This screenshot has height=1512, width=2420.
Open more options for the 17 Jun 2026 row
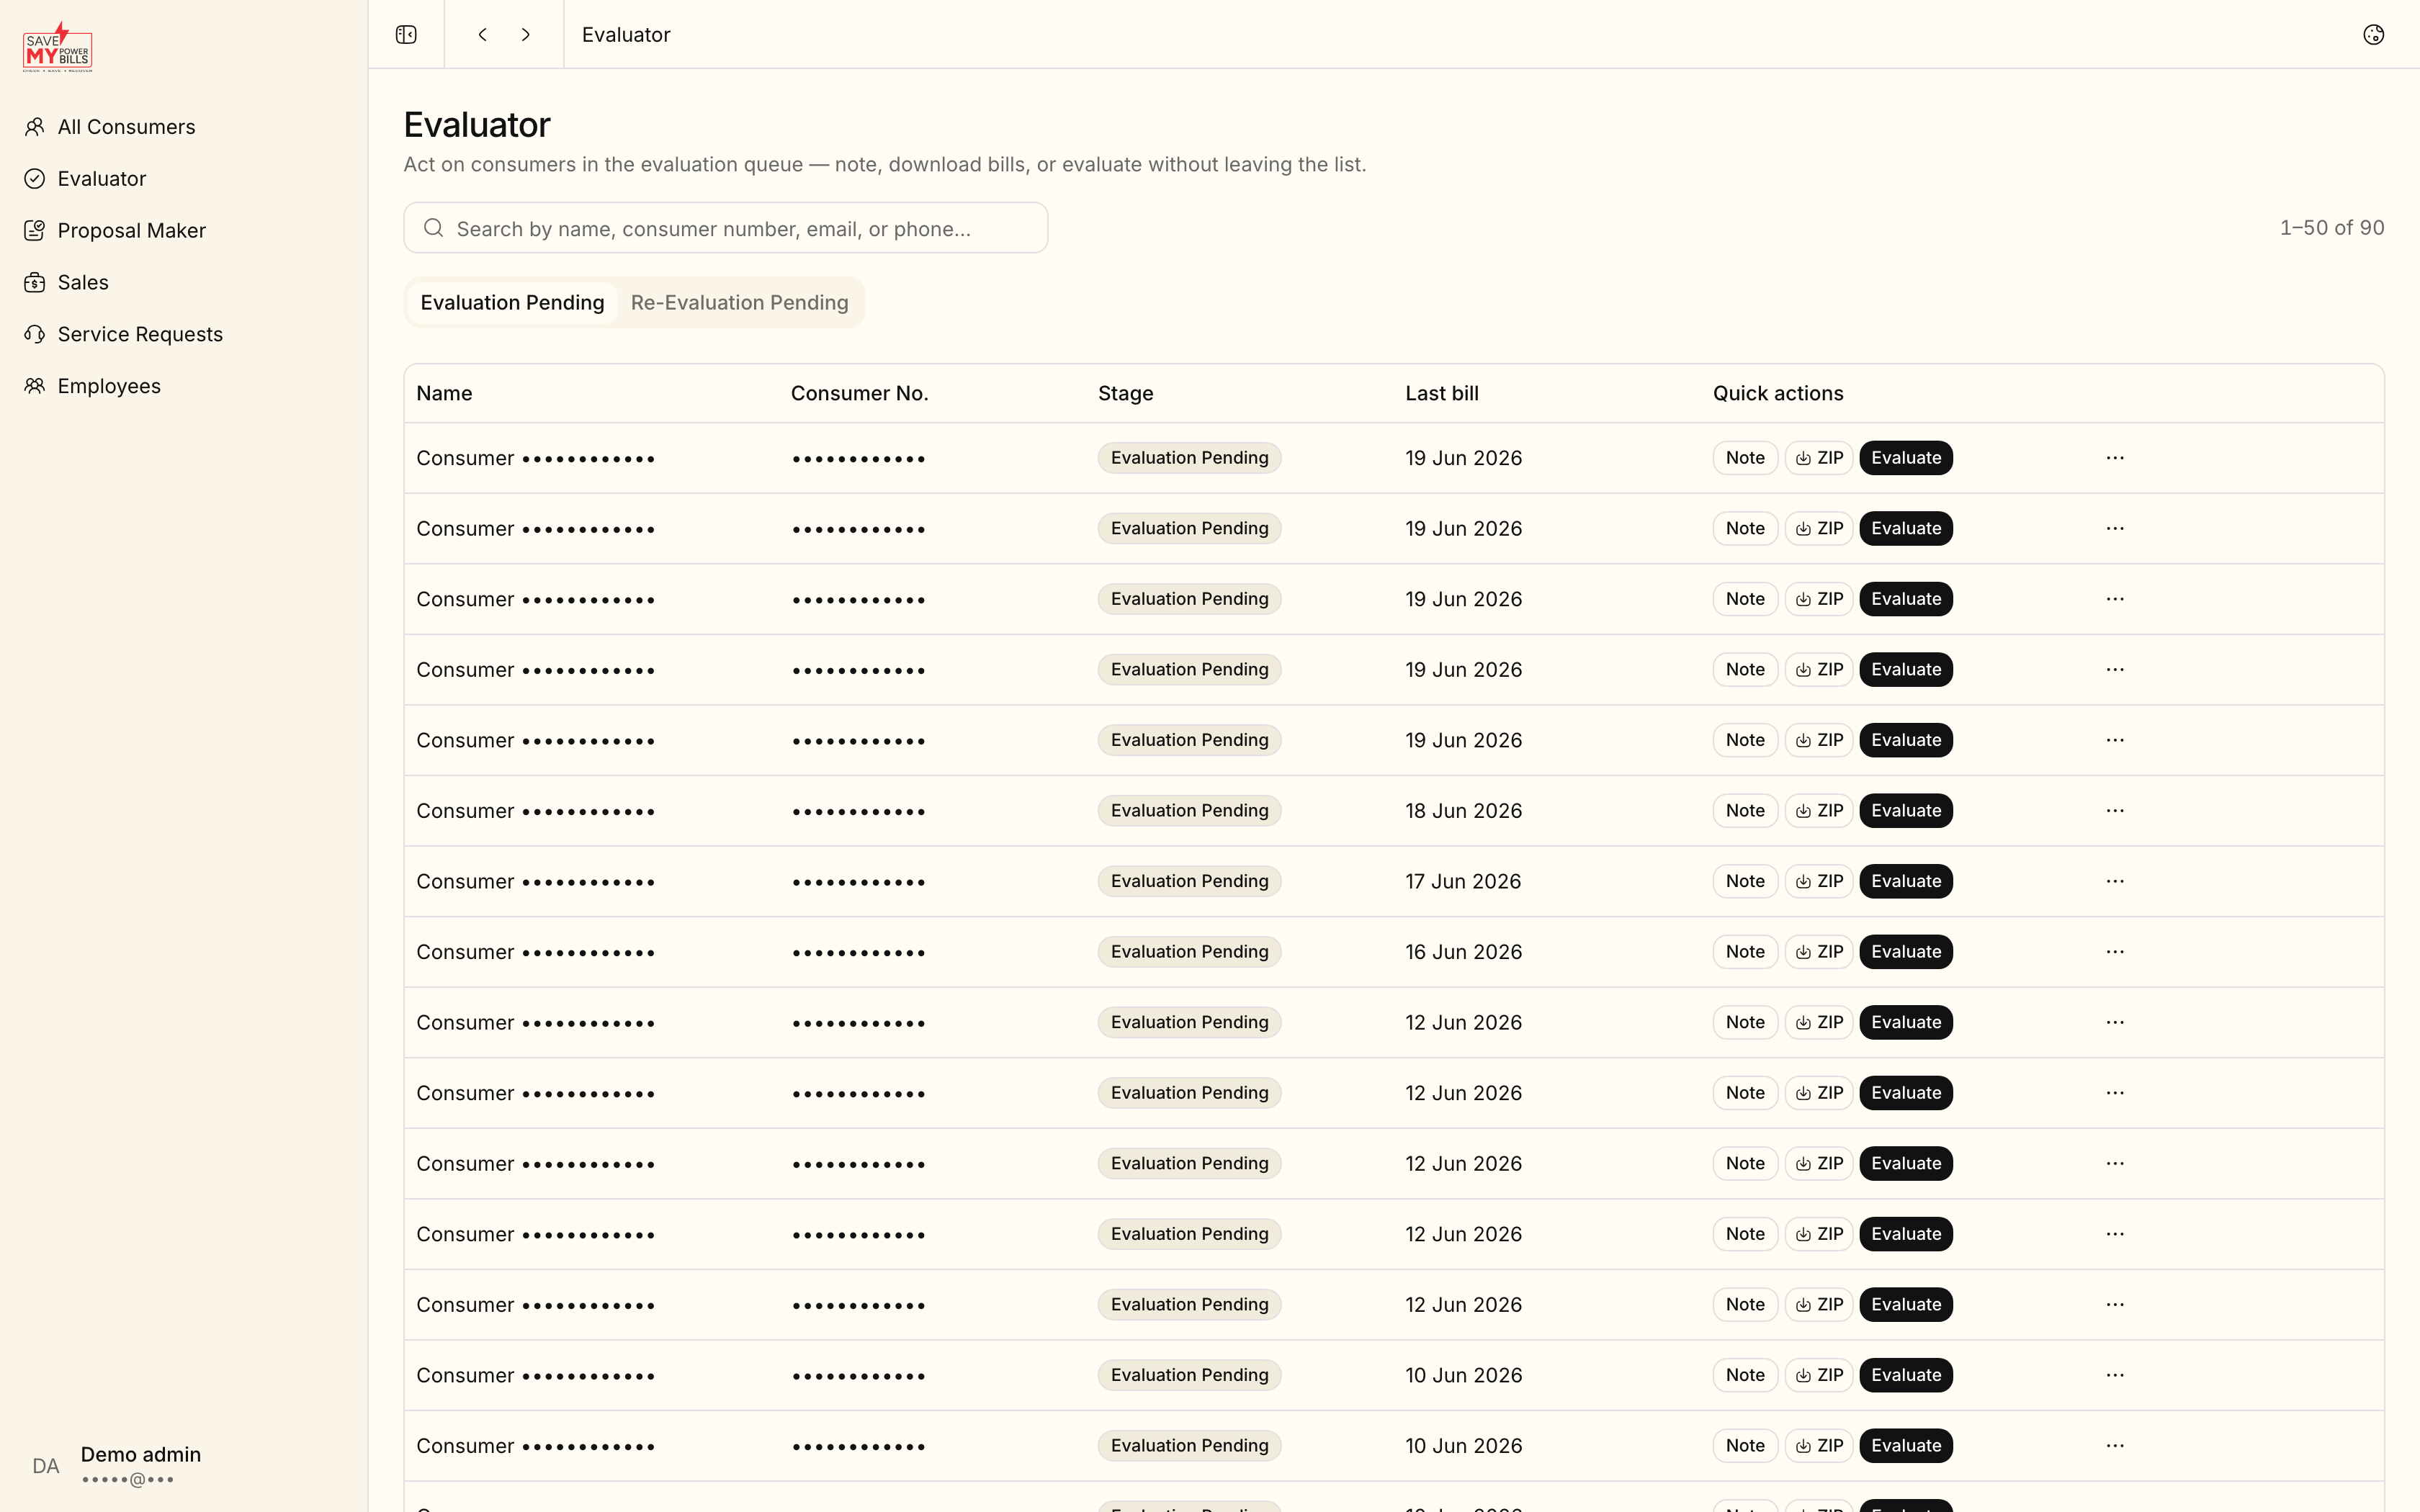(2115, 881)
